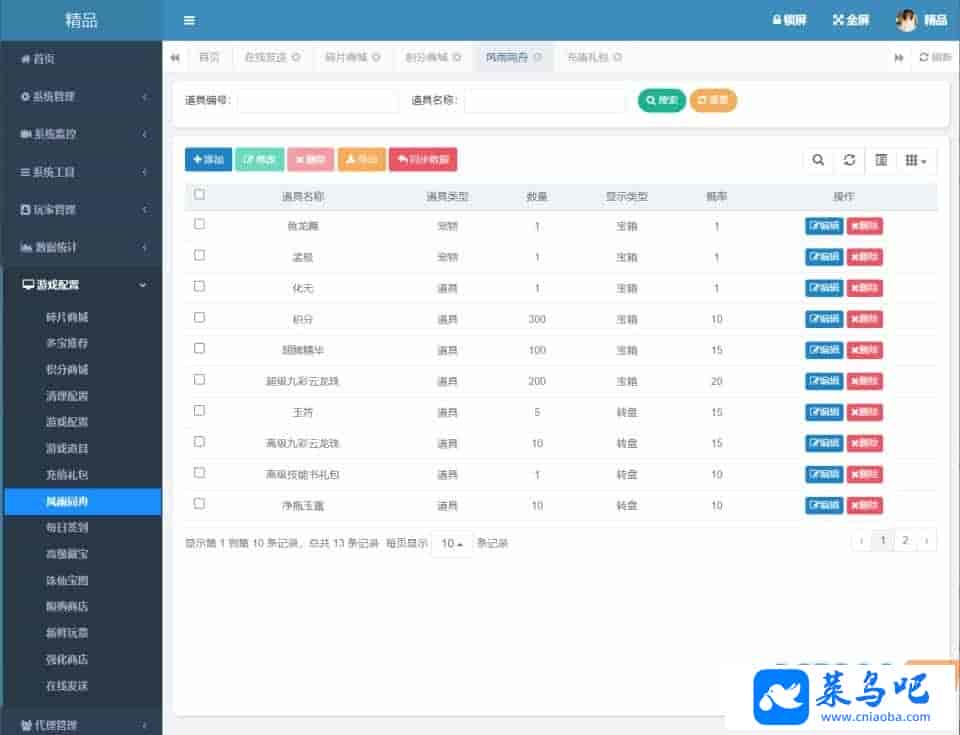
Task: Click delete icon for 积分 row
Action: (x=864, y=319)
